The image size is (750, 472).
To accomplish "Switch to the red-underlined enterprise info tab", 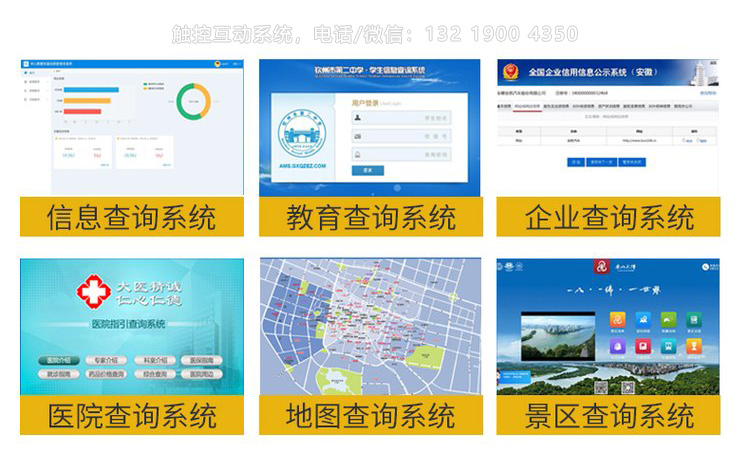I will pos(526,104).
